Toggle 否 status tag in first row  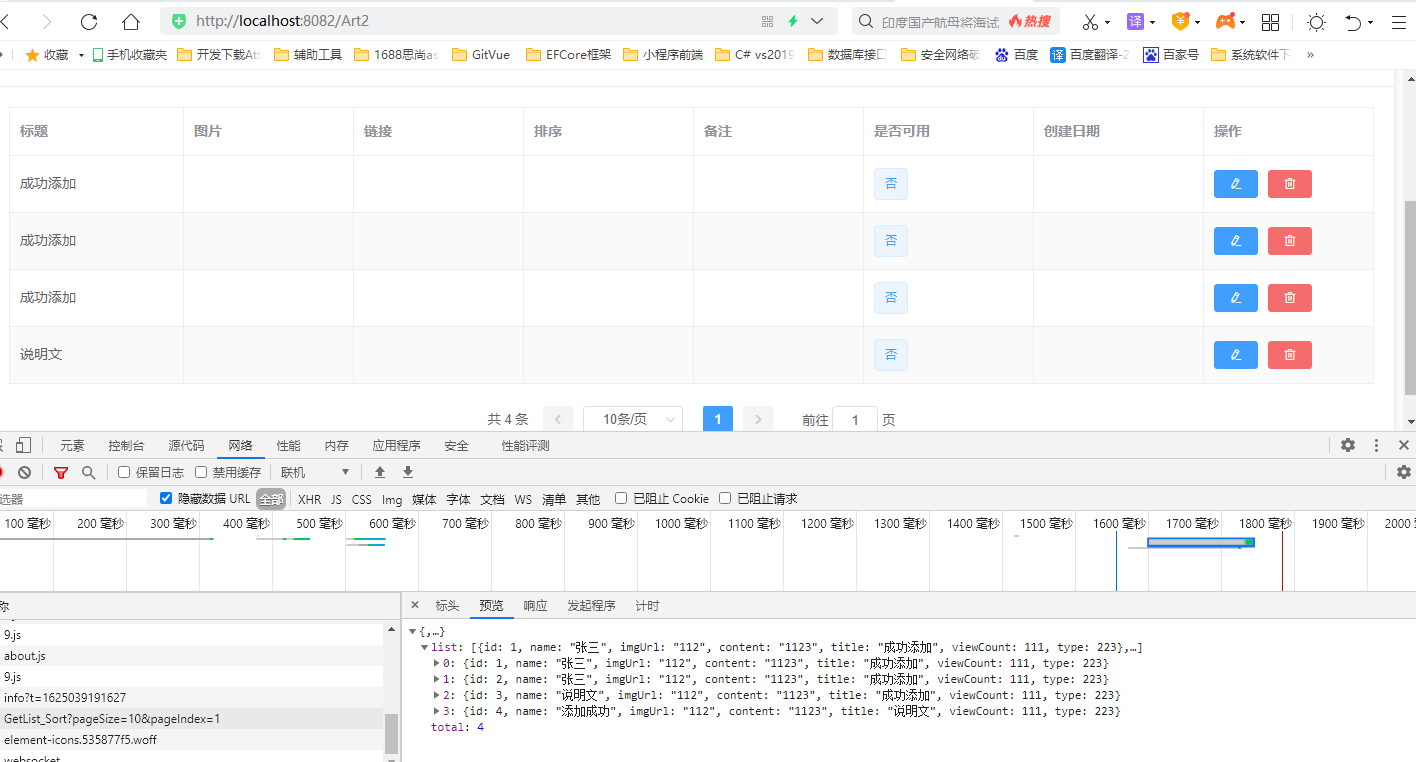tap(891, 184)
